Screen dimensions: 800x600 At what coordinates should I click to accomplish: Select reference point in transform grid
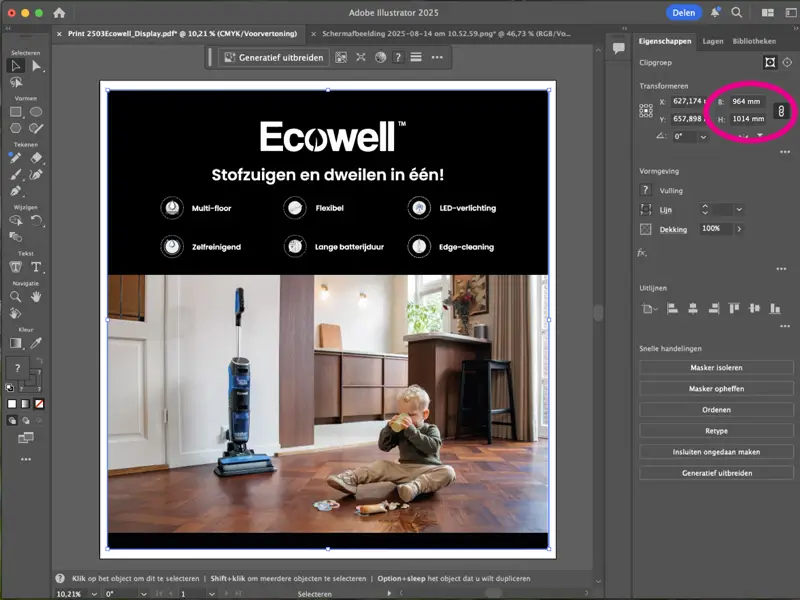coord(646,111)
